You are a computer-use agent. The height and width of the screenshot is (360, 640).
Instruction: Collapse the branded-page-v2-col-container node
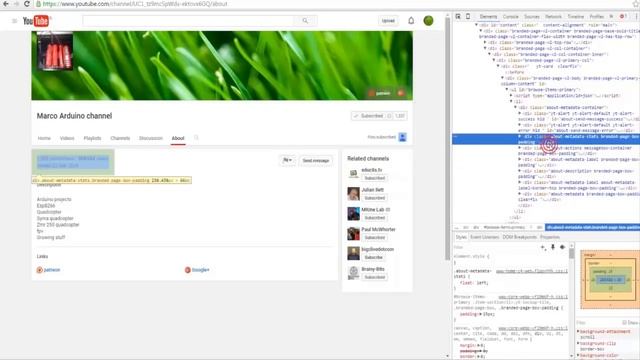(485, 48)
